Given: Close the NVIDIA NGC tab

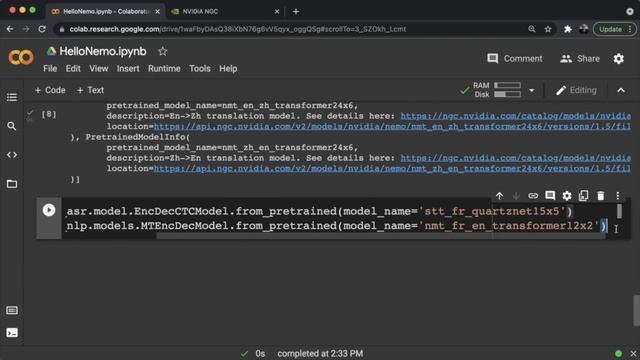Looking at the screenshot, I should pos(277,11).
